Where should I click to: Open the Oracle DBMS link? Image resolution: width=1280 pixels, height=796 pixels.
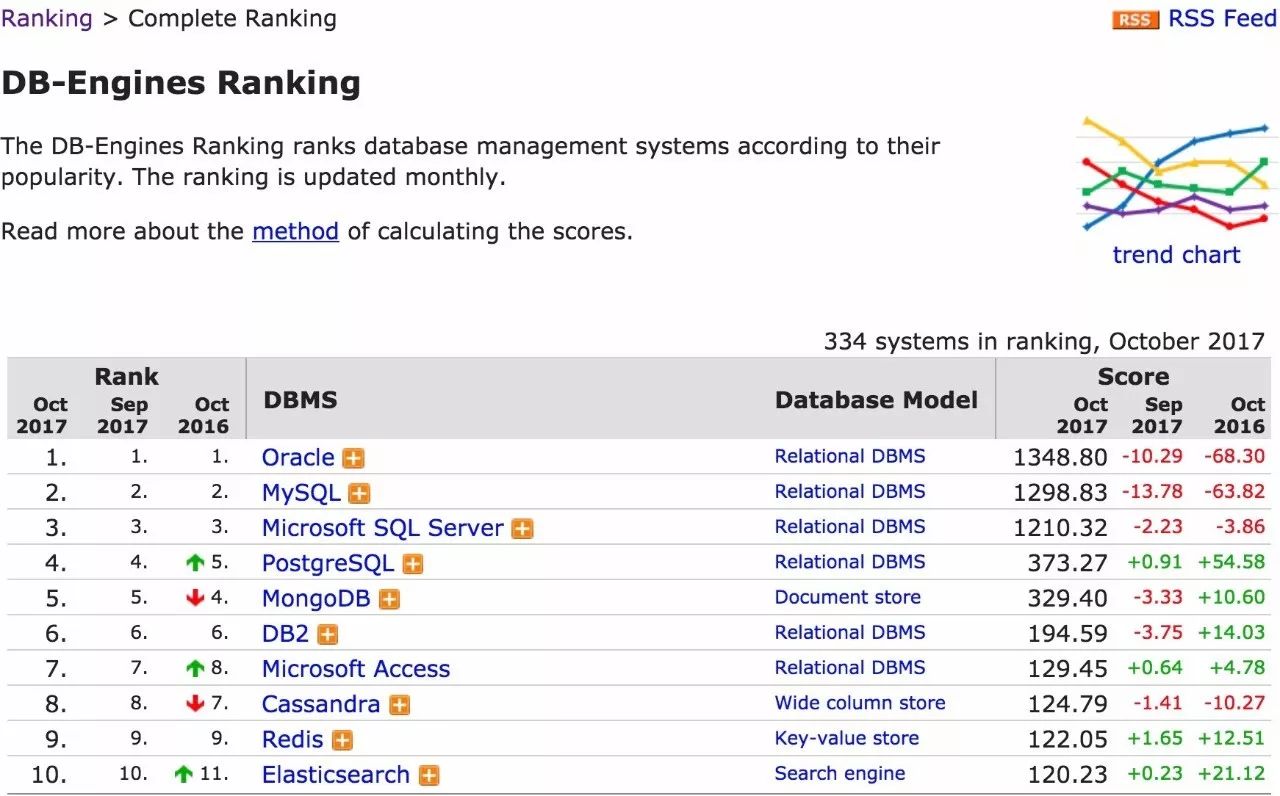point(298,457)
